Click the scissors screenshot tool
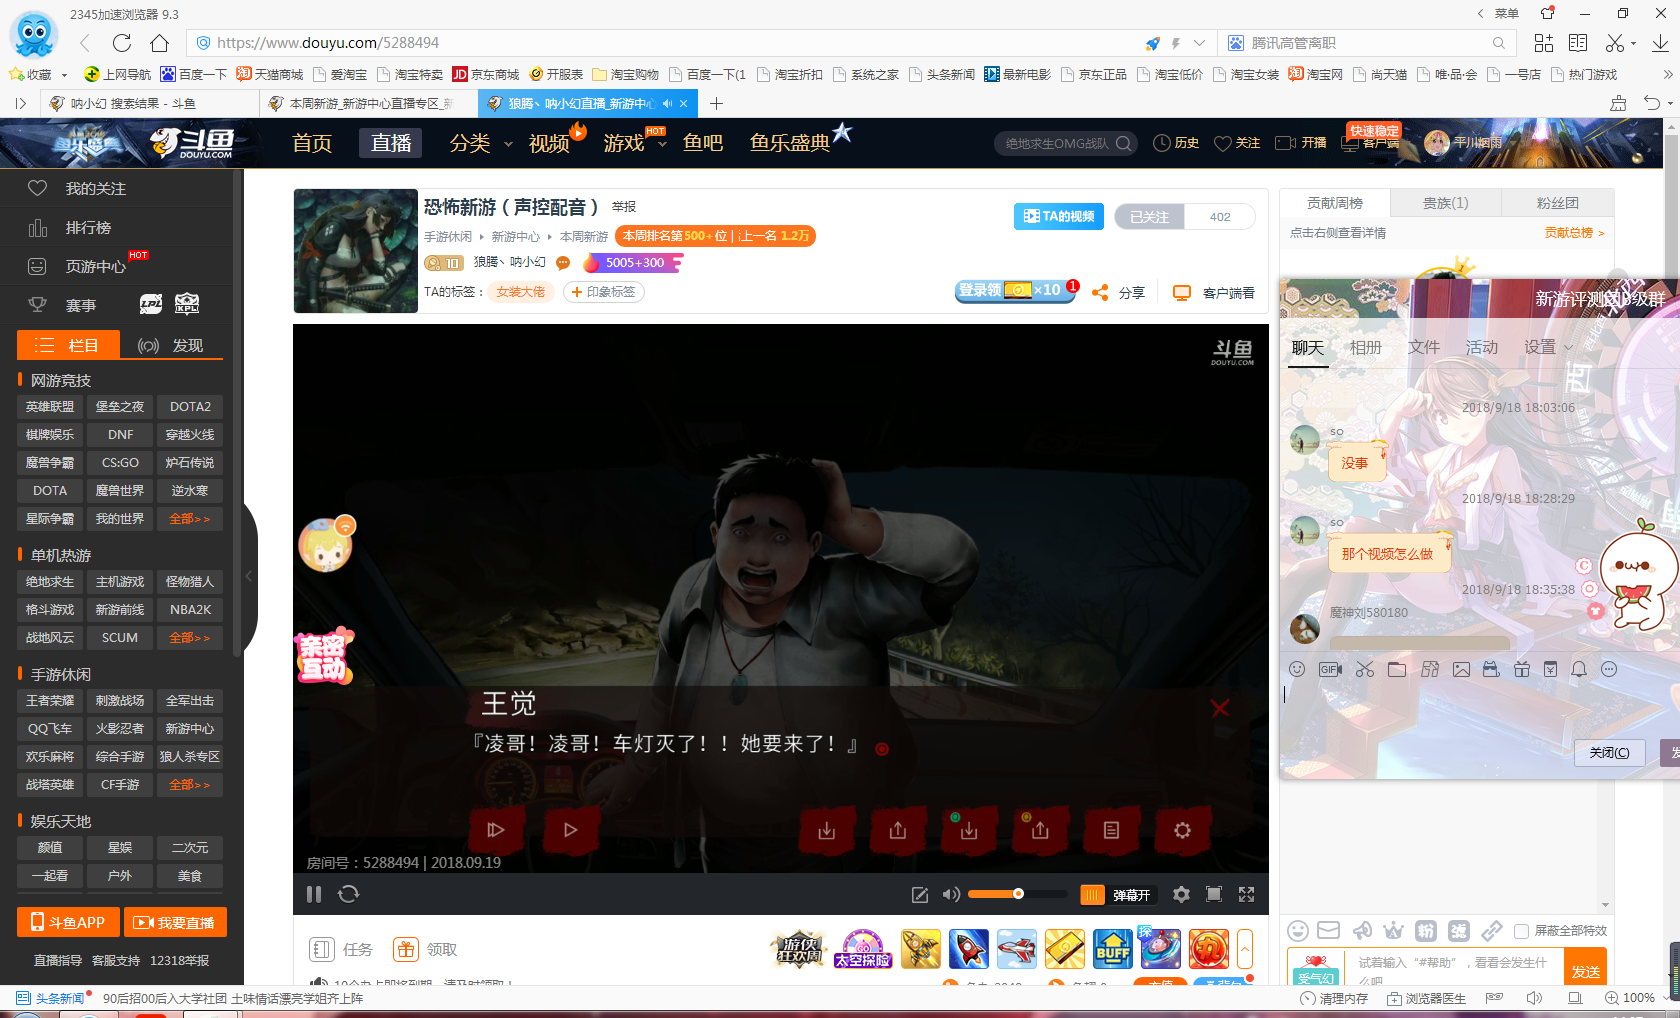 tap(1365, 669)
